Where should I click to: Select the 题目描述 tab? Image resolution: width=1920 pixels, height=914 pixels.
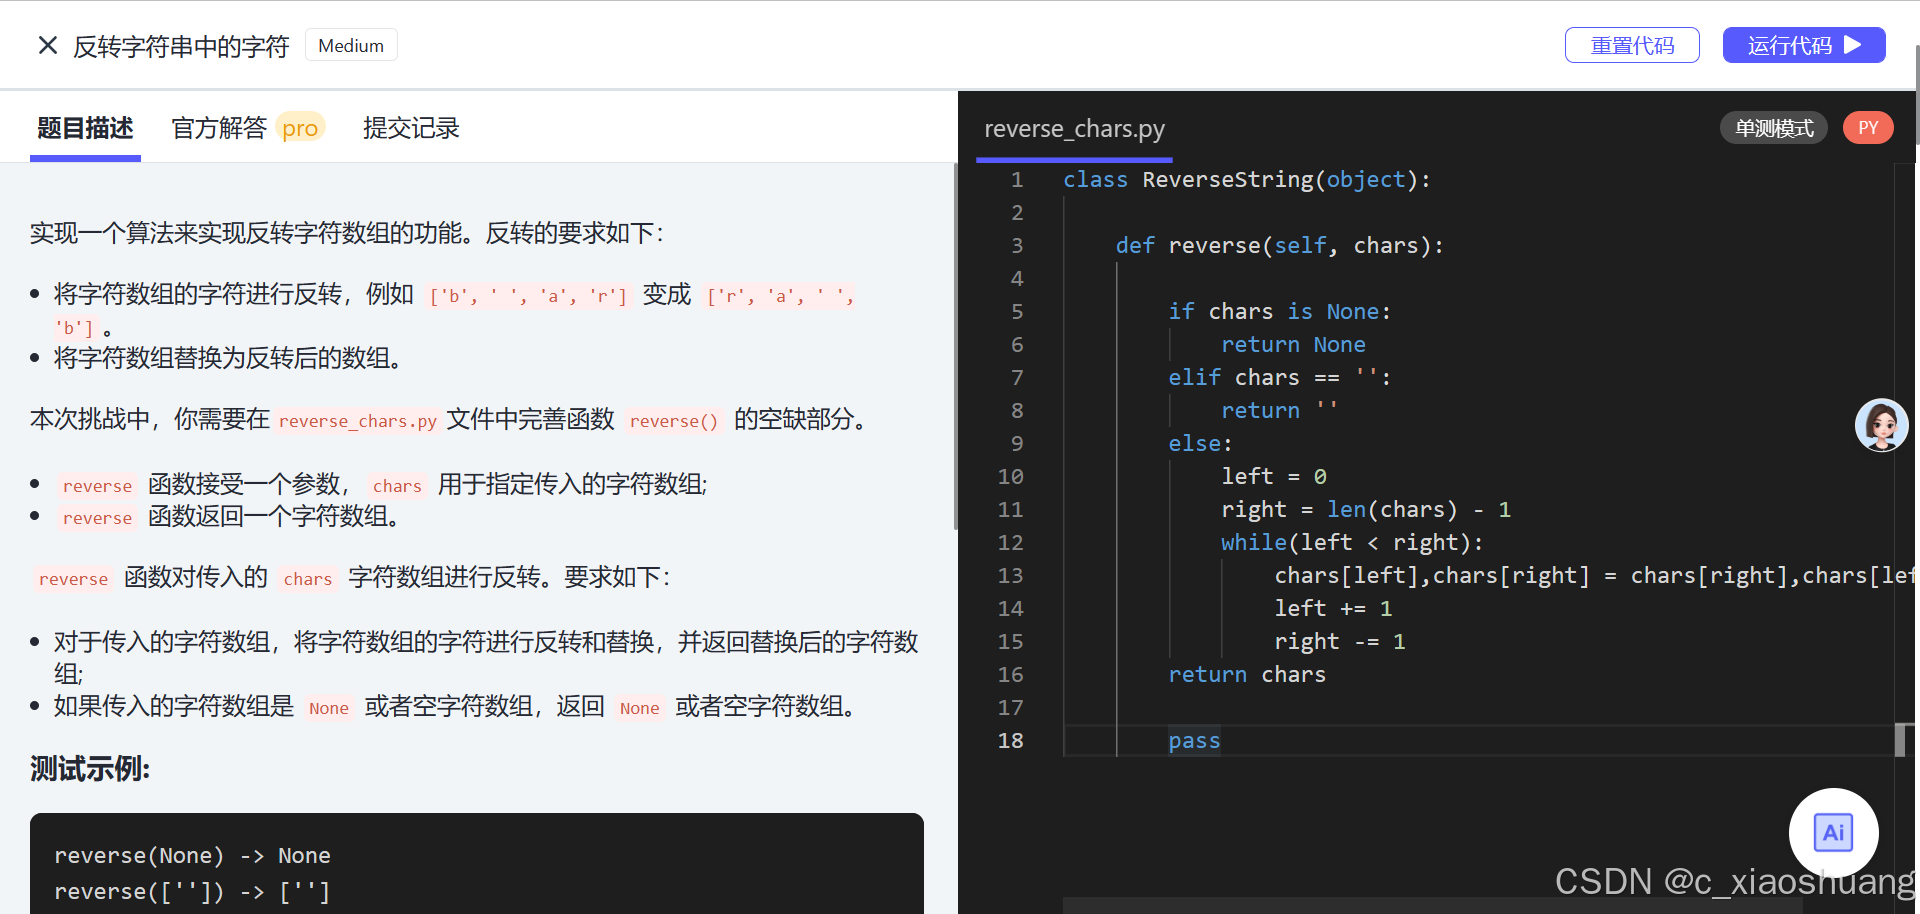click(x=85, y=128)
